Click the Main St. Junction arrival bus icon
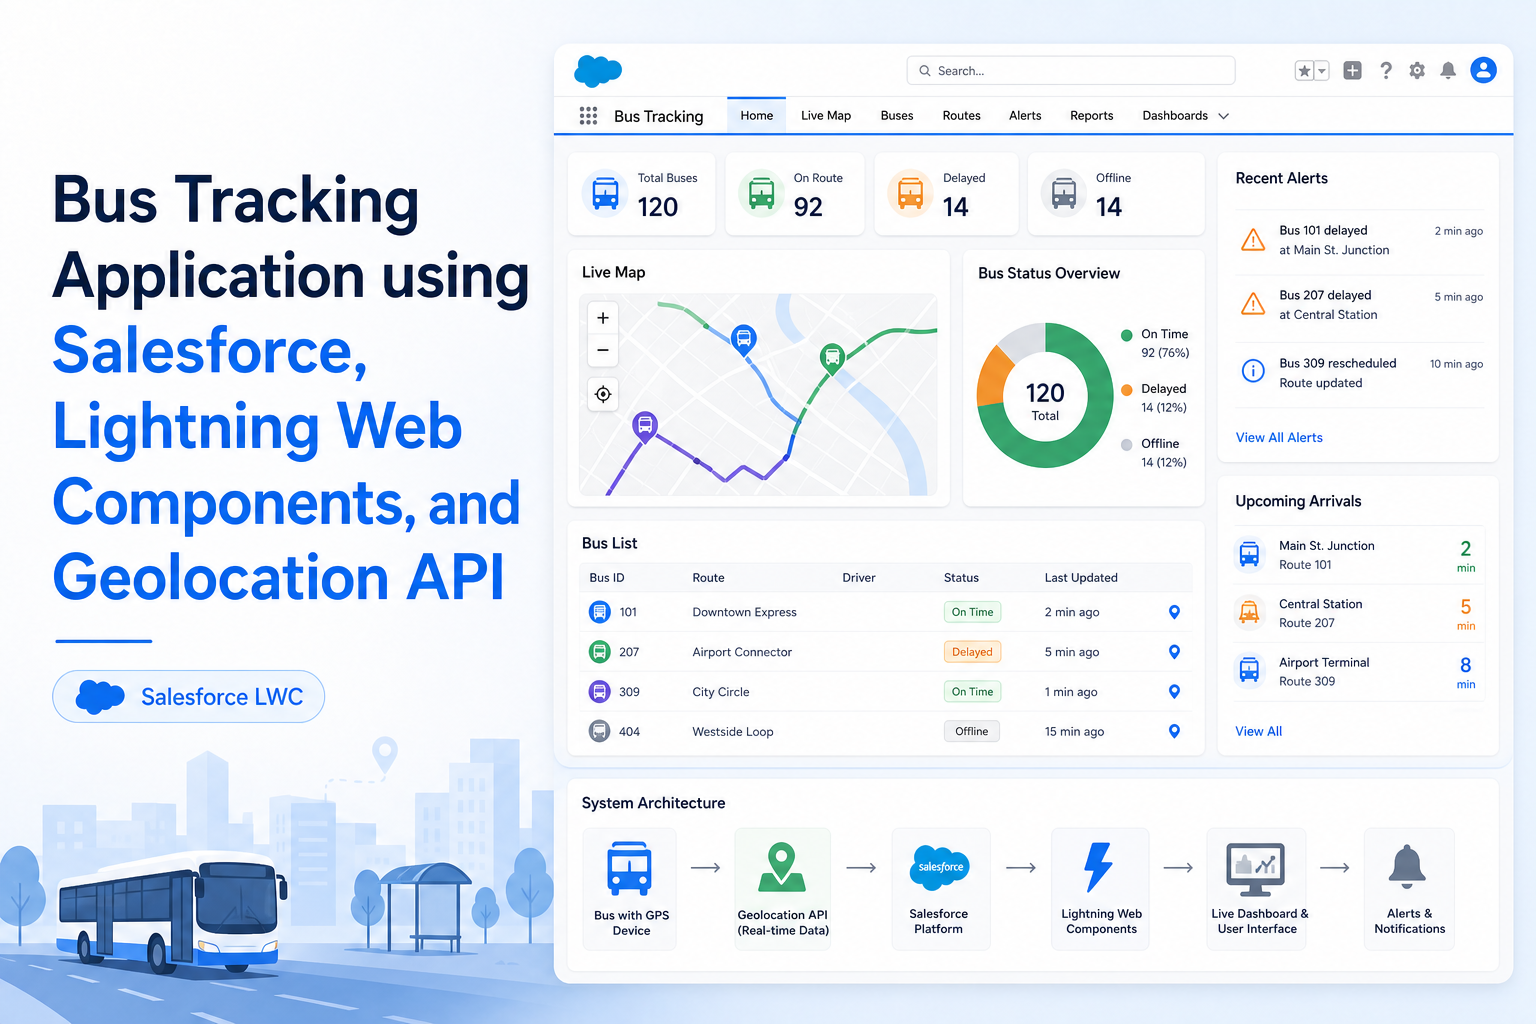 [1249, 553]
